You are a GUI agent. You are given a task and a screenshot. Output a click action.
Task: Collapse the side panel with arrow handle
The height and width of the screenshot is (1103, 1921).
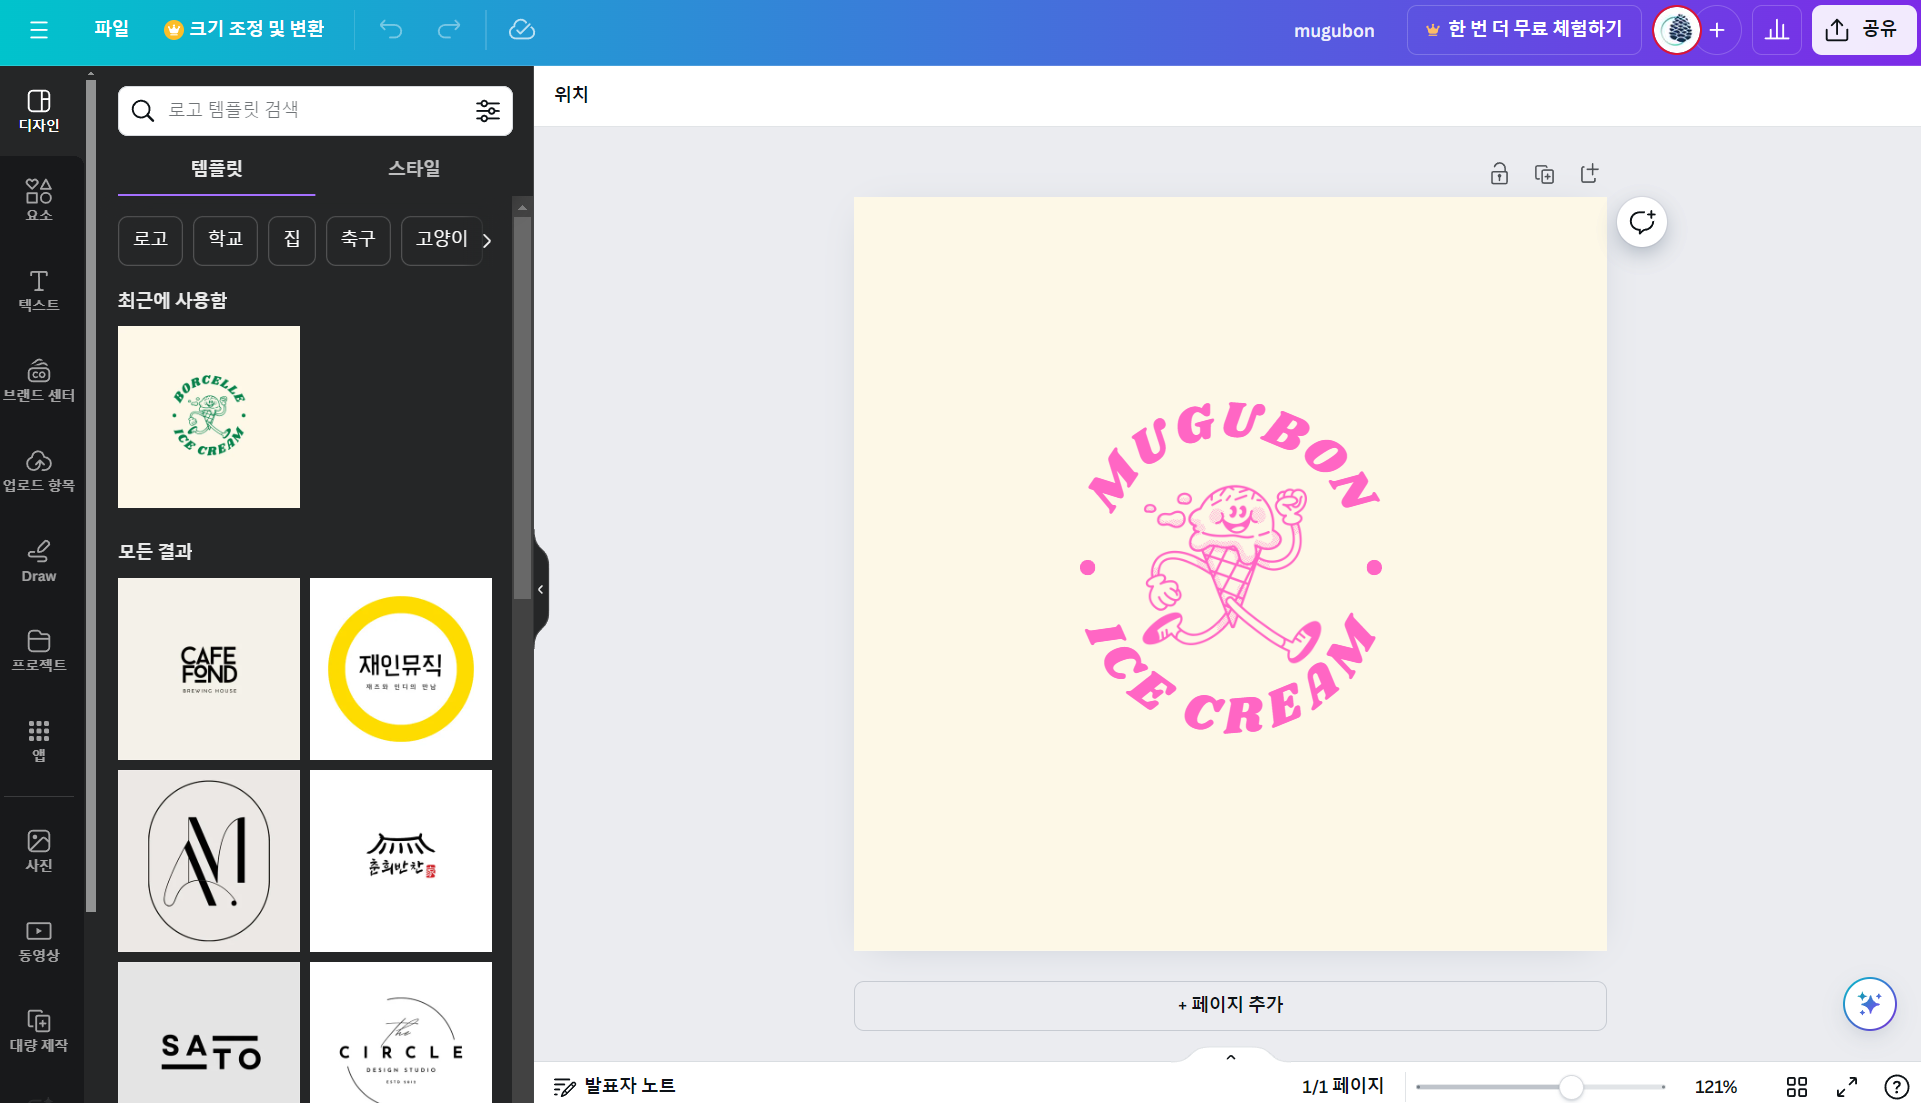tap(540, 589)
